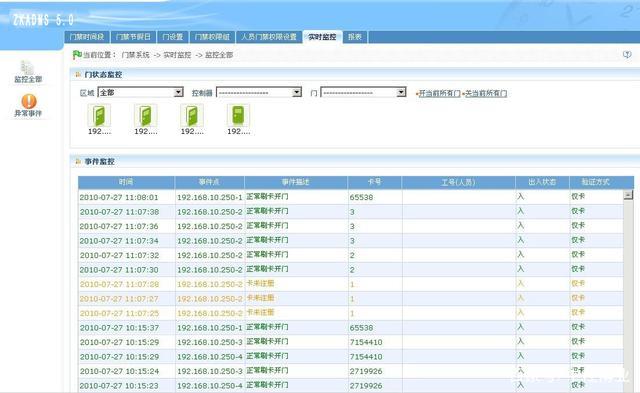Select the row timed 2010-07-27 11:08:01
The width and height of the screenshot is (640, 393).
[351, 197]
